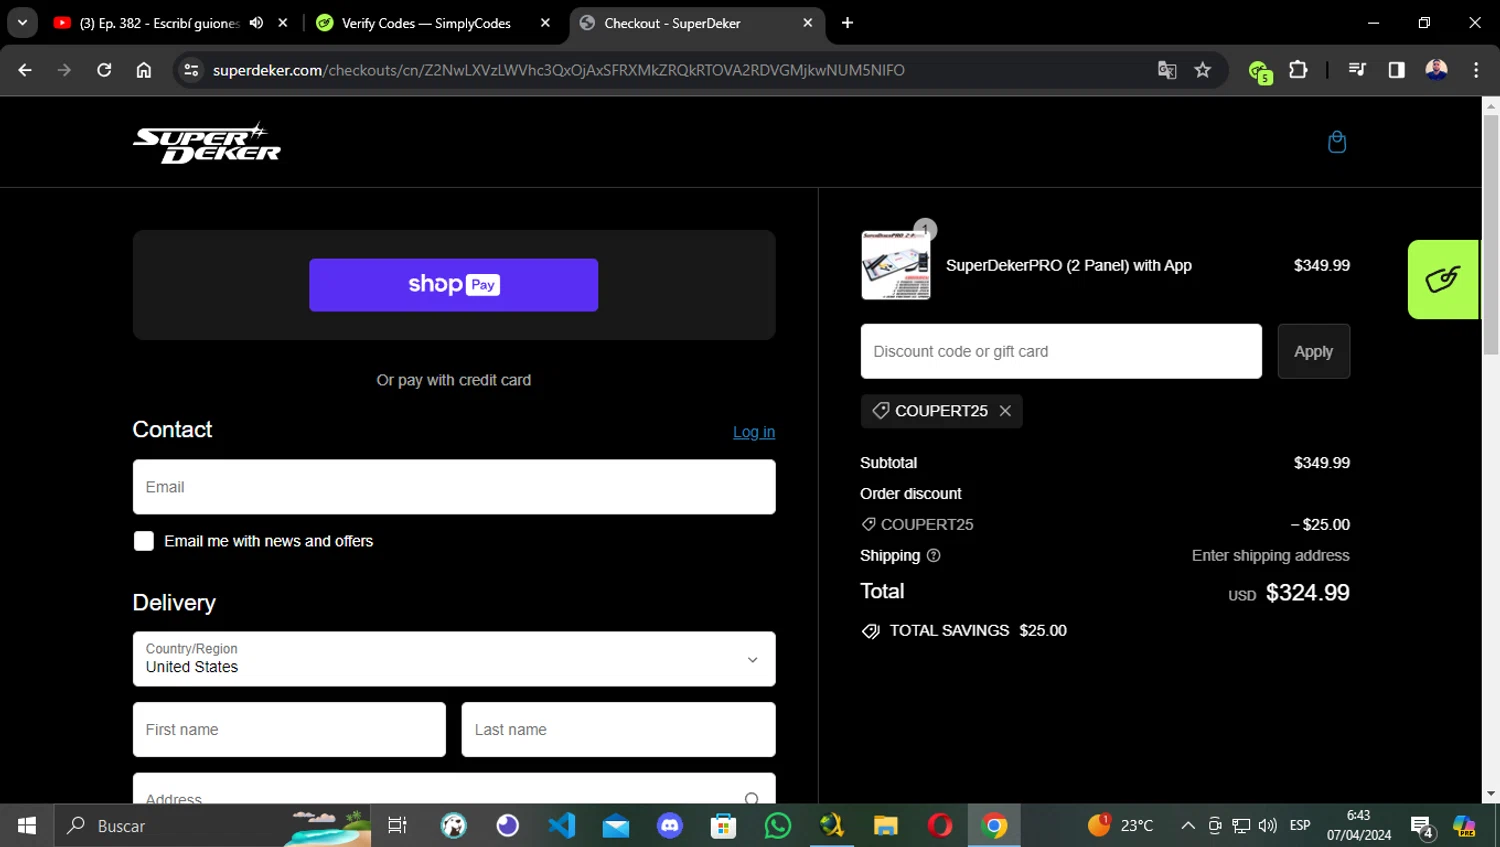
Task: Open Opera browser from the taskbar
Action: pyautogui.click(x=940, y=826)
